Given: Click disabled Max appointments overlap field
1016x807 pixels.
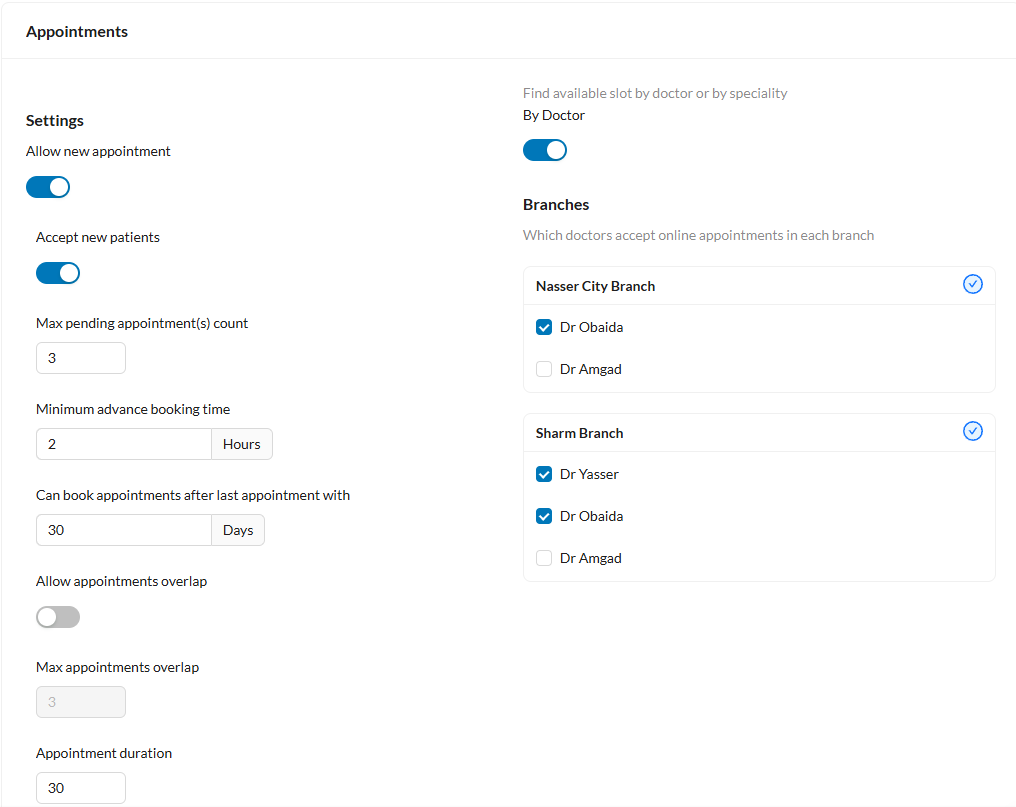Looking at the screenshot, I should 81,702.
